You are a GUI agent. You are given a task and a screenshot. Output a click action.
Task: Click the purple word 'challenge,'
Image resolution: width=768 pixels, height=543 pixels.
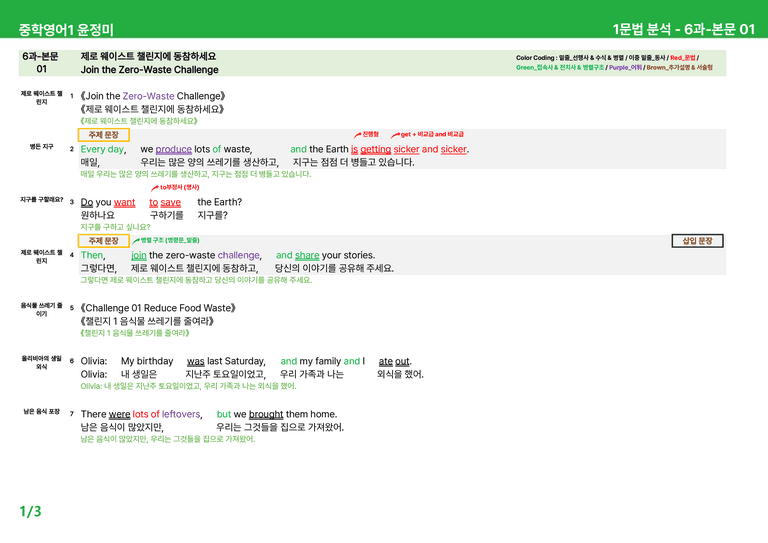coord(240,255)
